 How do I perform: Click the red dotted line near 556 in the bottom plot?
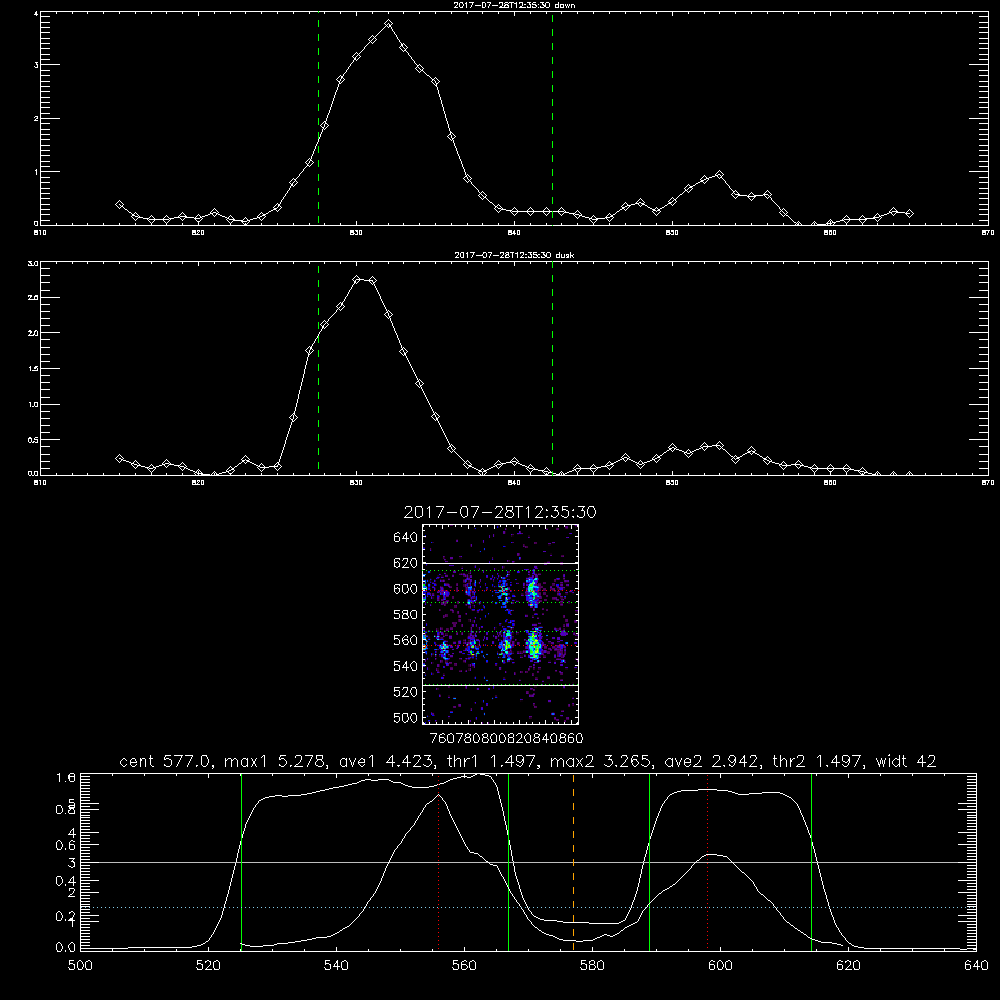(x=438, y=861)
